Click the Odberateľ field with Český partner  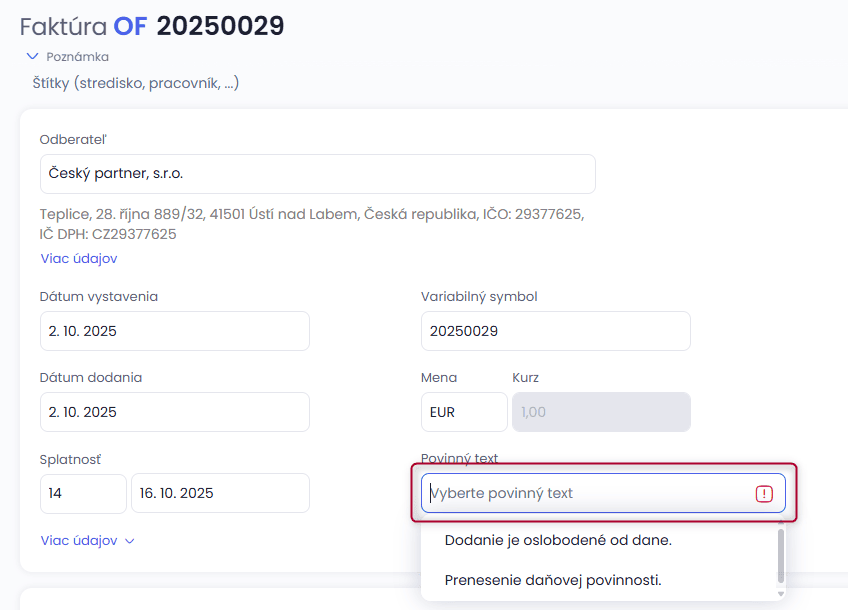317,174
